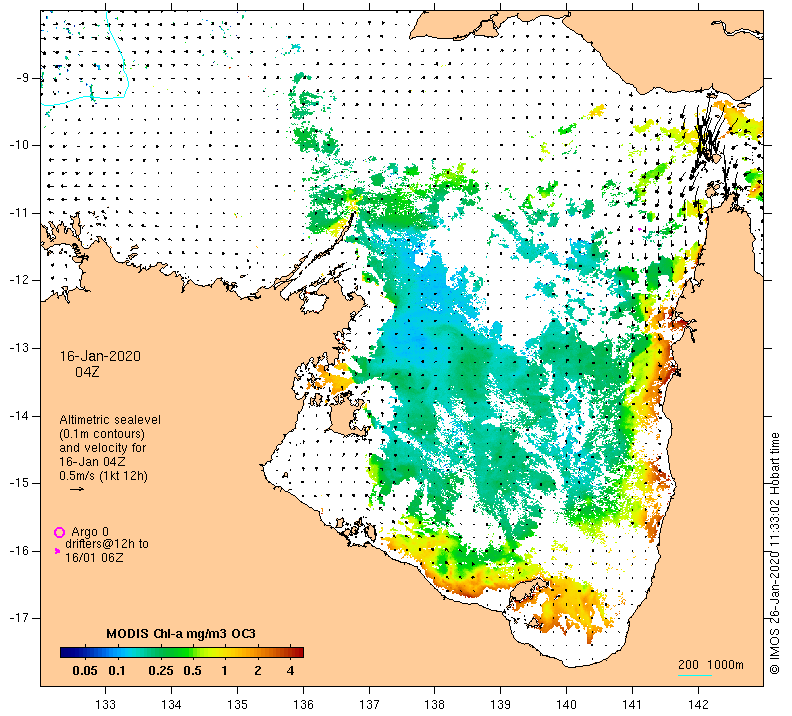Click the -16 latitude axis label

click(x=19, y=551)
